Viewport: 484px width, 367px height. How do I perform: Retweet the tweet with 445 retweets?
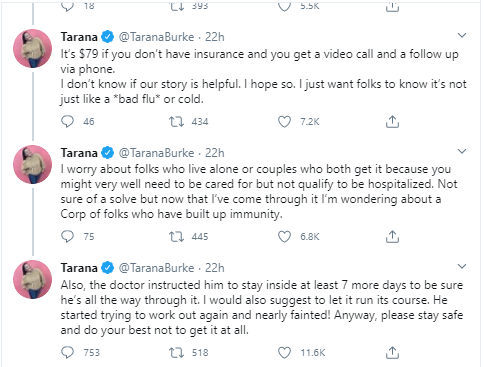point(176,236)
